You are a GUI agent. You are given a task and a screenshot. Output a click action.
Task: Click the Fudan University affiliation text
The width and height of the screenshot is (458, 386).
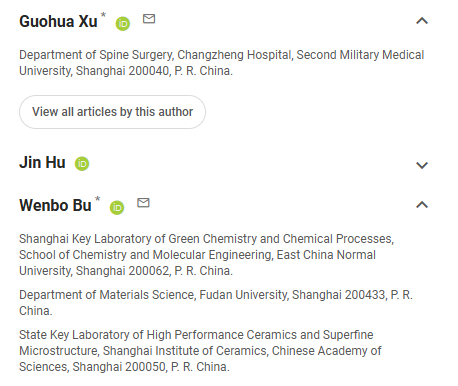[x=244, y=295]
